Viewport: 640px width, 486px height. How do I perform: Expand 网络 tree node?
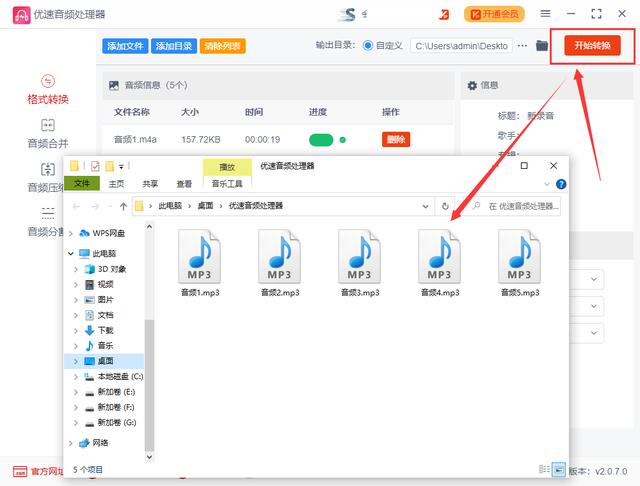[x=71, y=443]
